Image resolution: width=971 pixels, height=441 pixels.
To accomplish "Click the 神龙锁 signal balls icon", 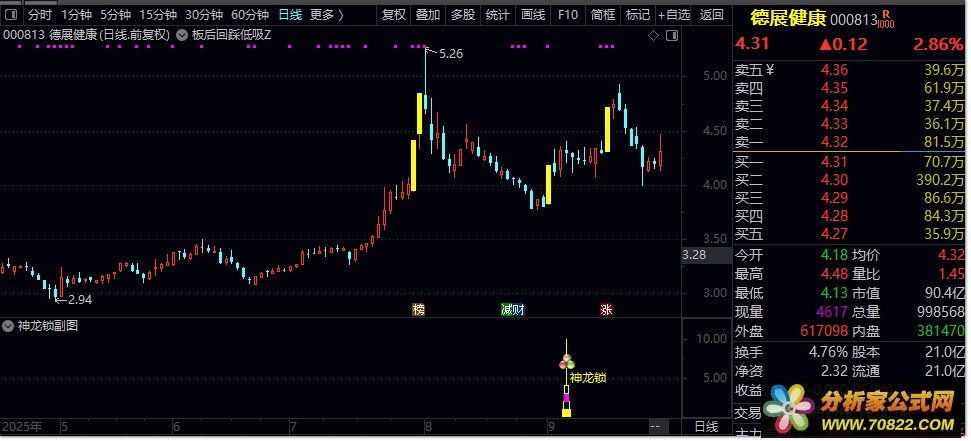I will [x=567, y=362].
